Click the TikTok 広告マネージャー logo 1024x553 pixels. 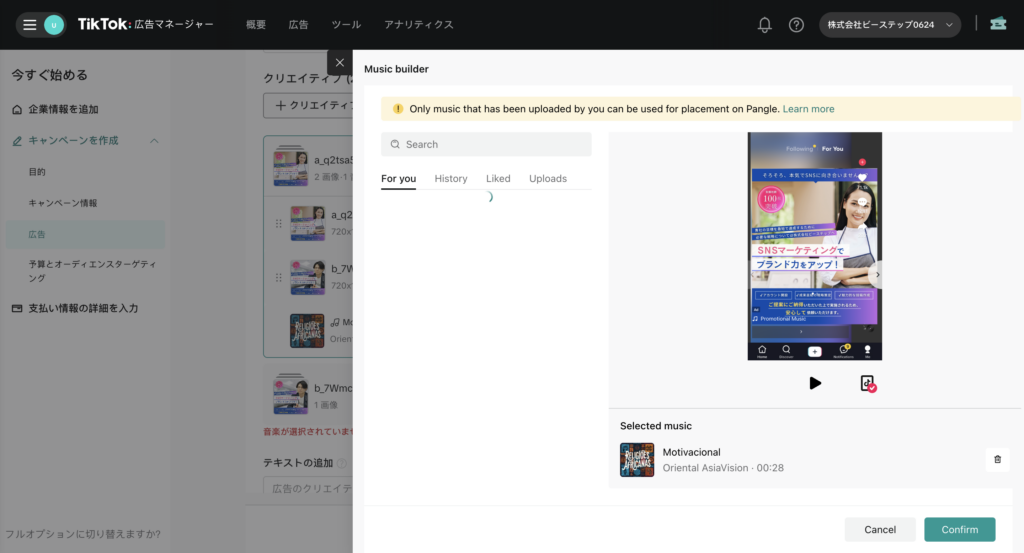(x=146, y=25)
